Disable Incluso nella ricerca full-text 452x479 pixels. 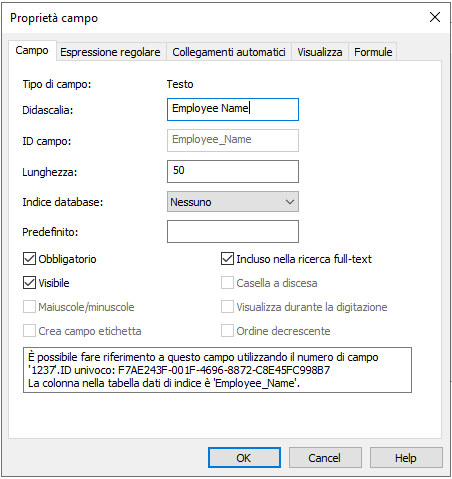227,259
